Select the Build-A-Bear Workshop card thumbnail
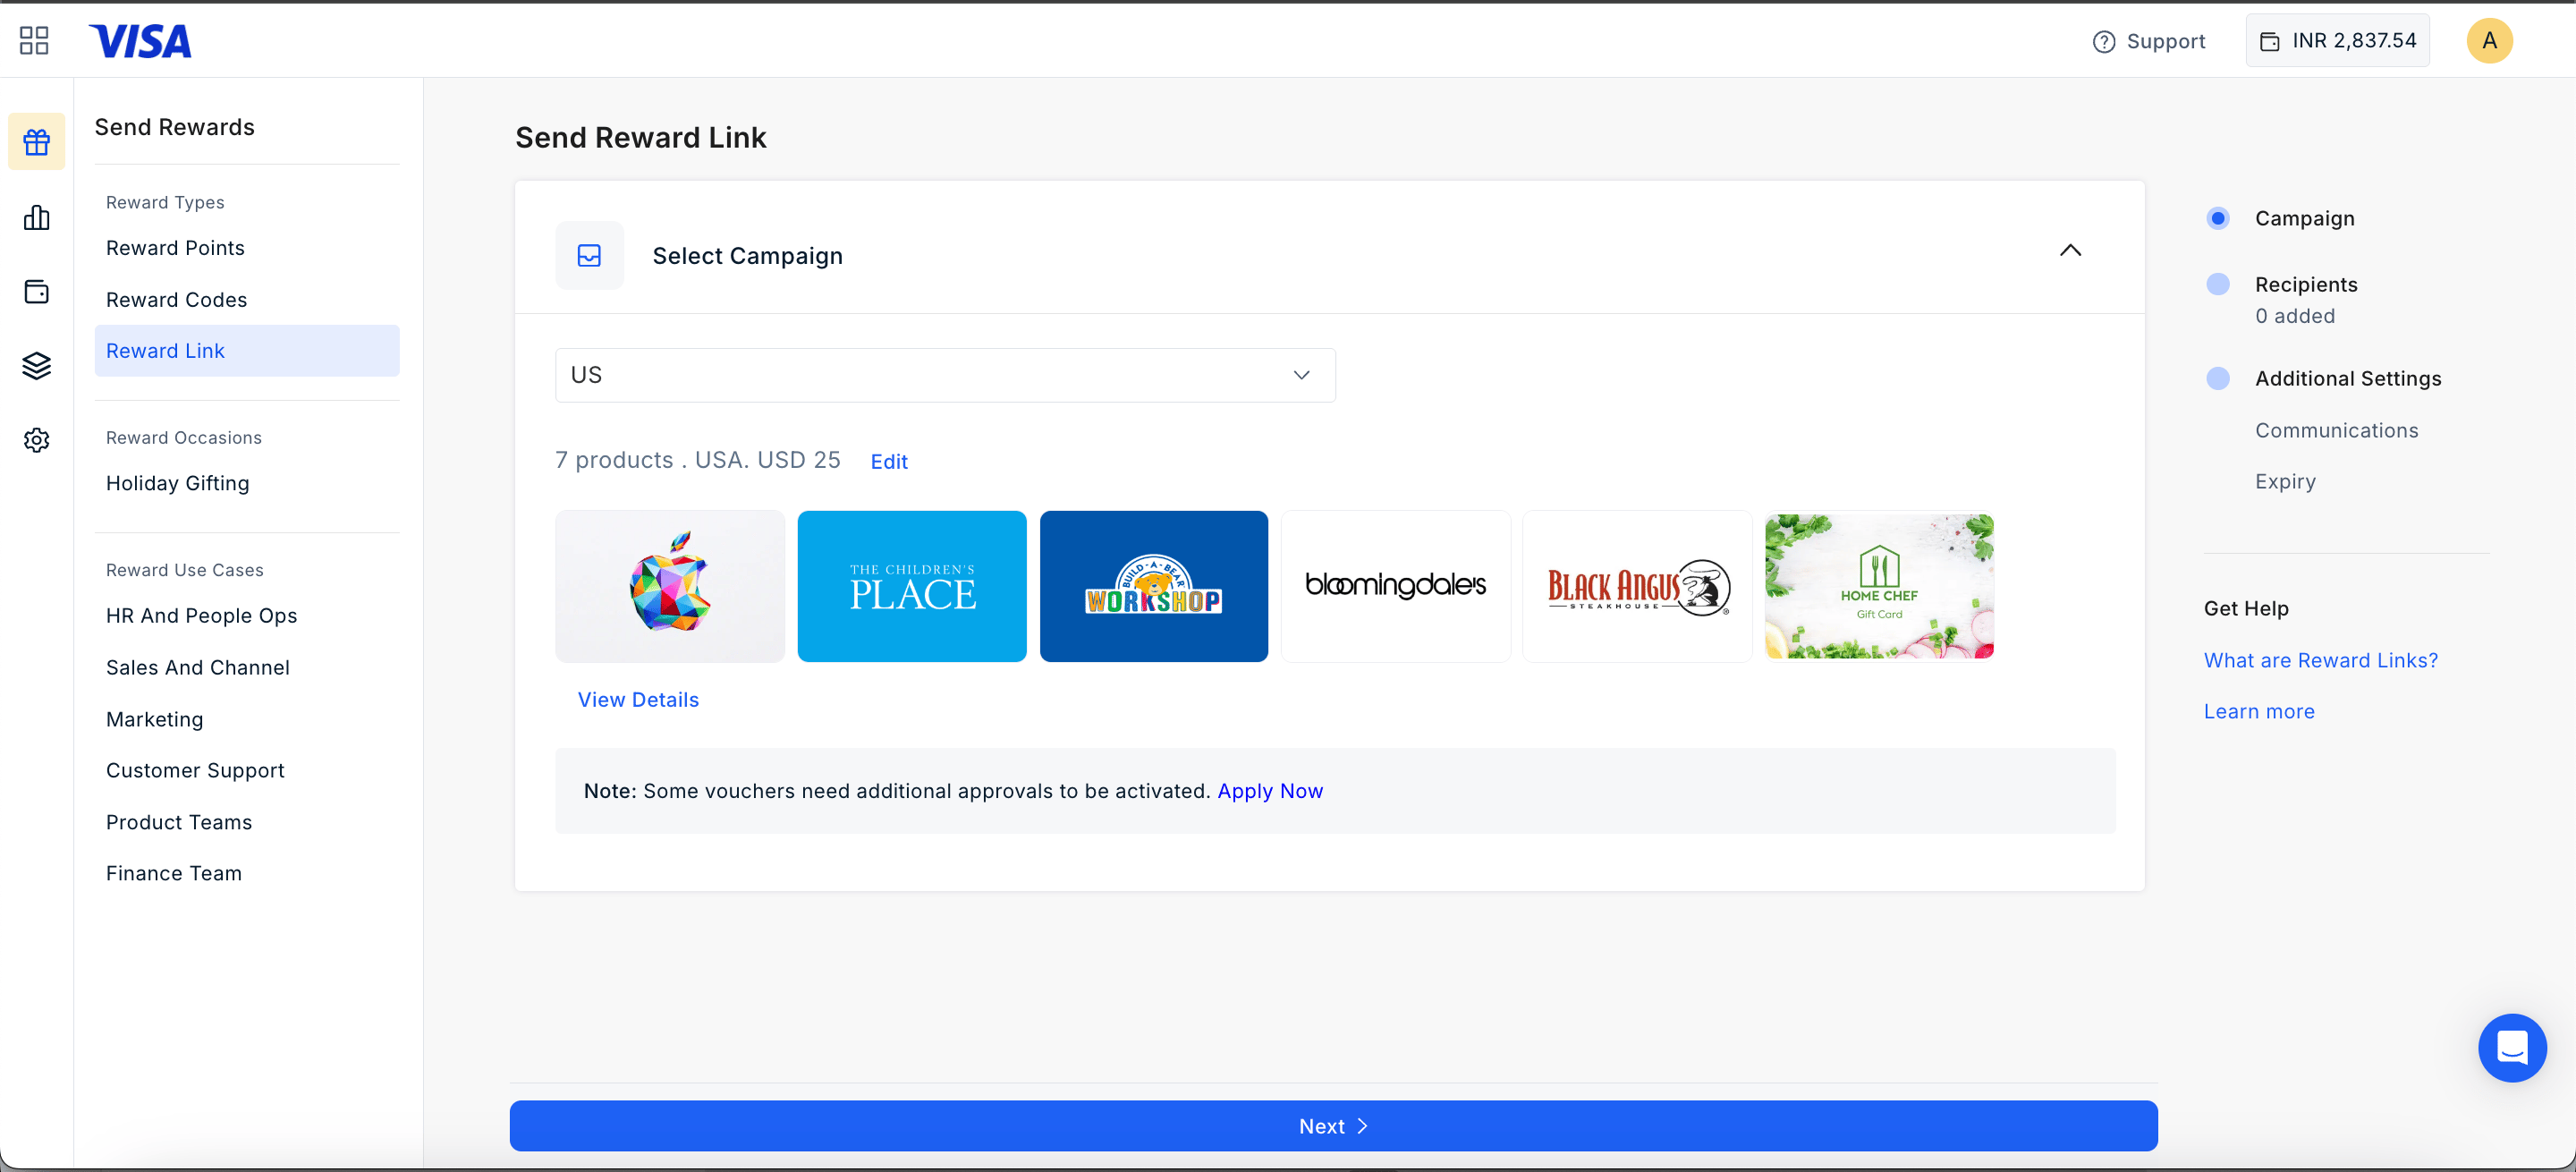The width and height of the screenshot is (2576, 1172). coord(1154,586)
